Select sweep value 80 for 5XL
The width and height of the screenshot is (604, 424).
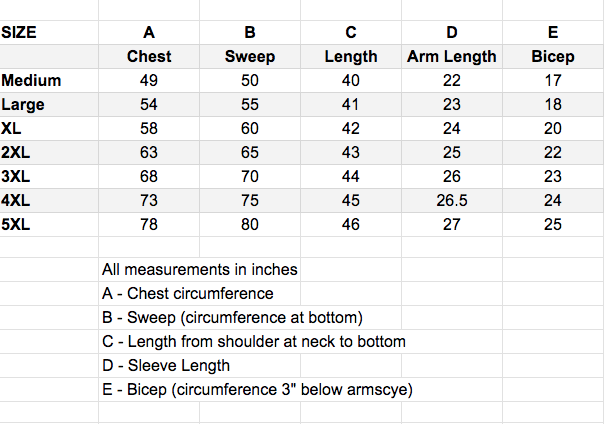(x=250, y=224)
